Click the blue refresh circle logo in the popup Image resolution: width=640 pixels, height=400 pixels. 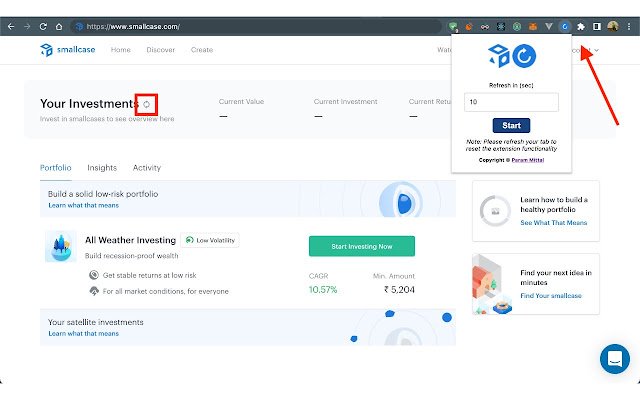click(524, 56)
